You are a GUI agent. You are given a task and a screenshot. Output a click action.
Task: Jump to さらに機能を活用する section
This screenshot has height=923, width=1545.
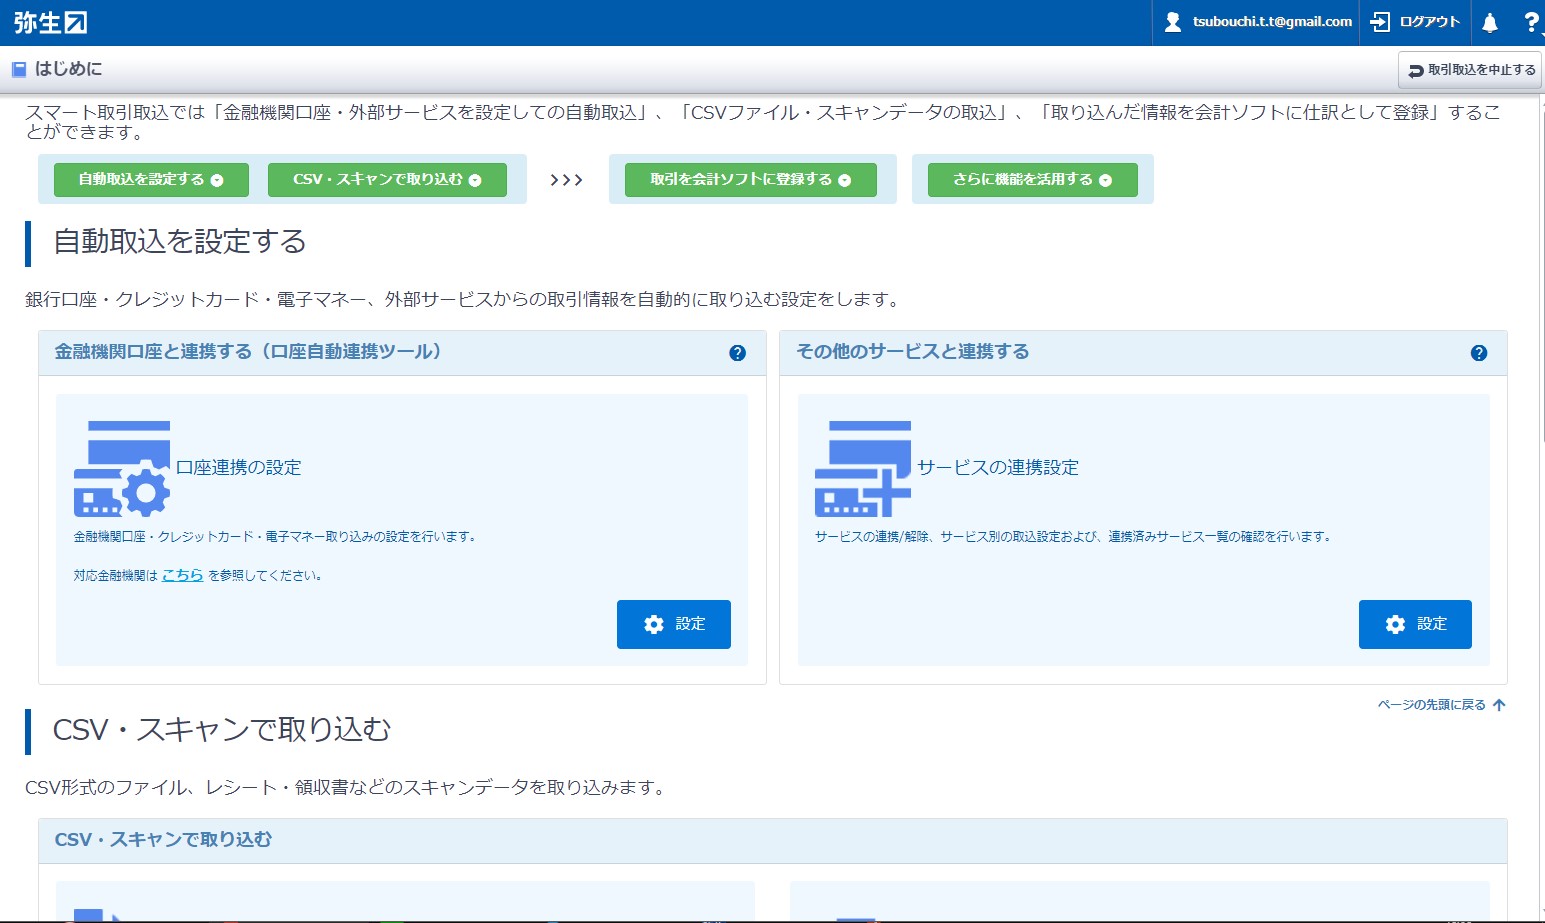click(x=1033, y=180)
